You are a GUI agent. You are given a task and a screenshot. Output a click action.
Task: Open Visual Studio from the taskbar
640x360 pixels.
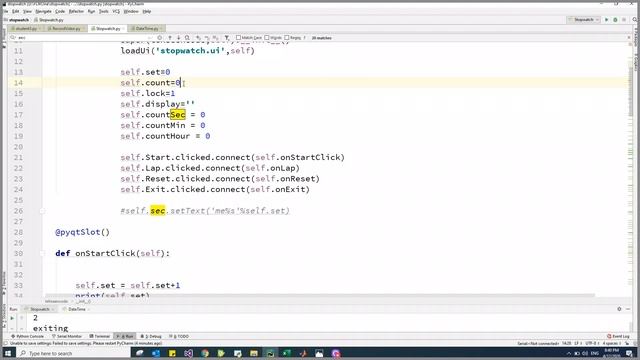[188, 353]
